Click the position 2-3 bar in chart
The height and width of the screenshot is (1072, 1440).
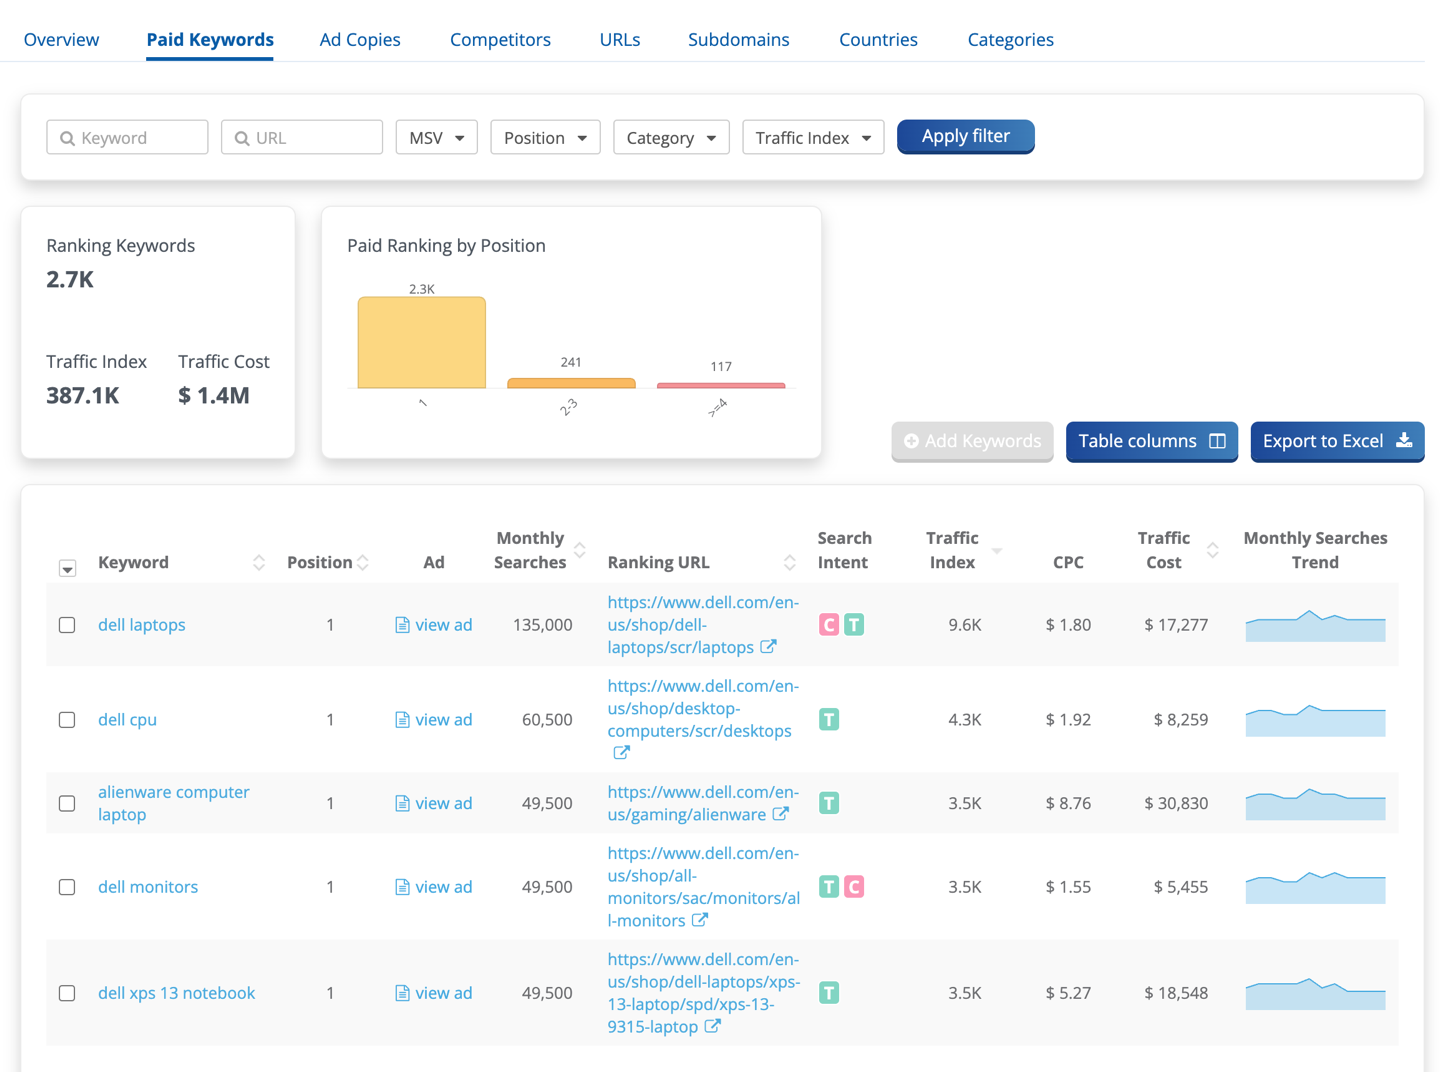pyautogui.click(x=571, y=383)
